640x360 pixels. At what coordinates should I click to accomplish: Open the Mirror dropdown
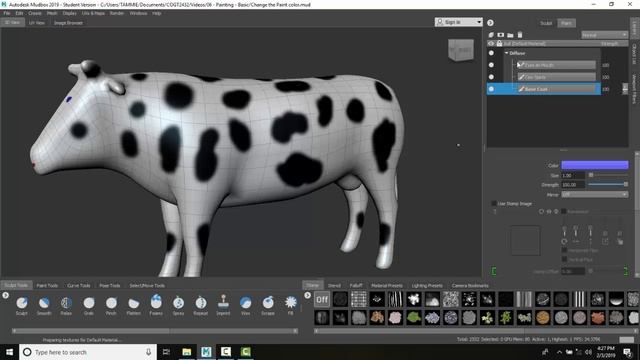tap(595, 195)
